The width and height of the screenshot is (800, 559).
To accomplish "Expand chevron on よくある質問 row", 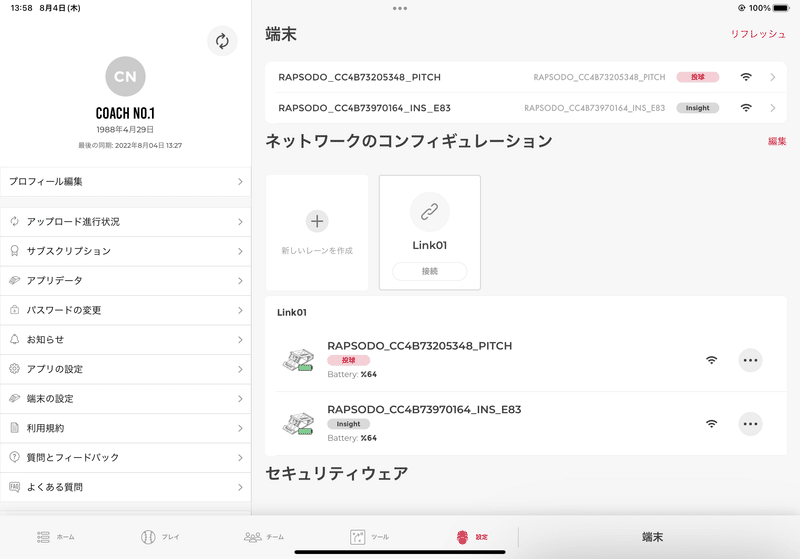I will [240, 487].
